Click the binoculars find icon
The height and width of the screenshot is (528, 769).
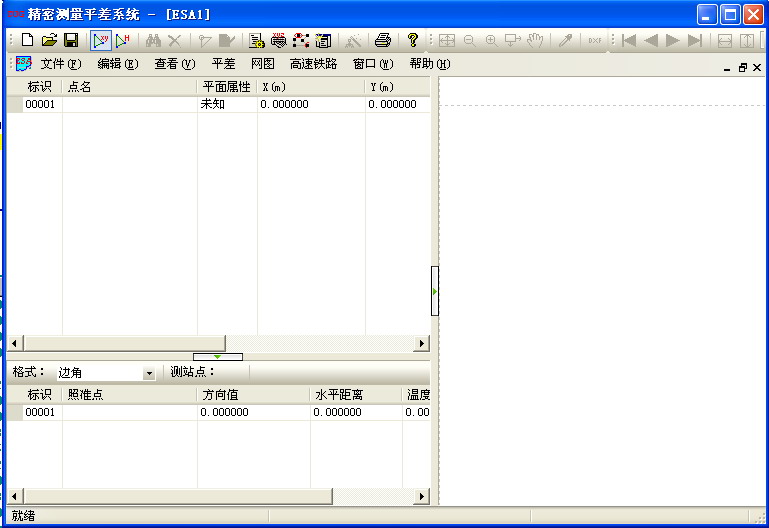pyautogui.click(x=153, y=40)
